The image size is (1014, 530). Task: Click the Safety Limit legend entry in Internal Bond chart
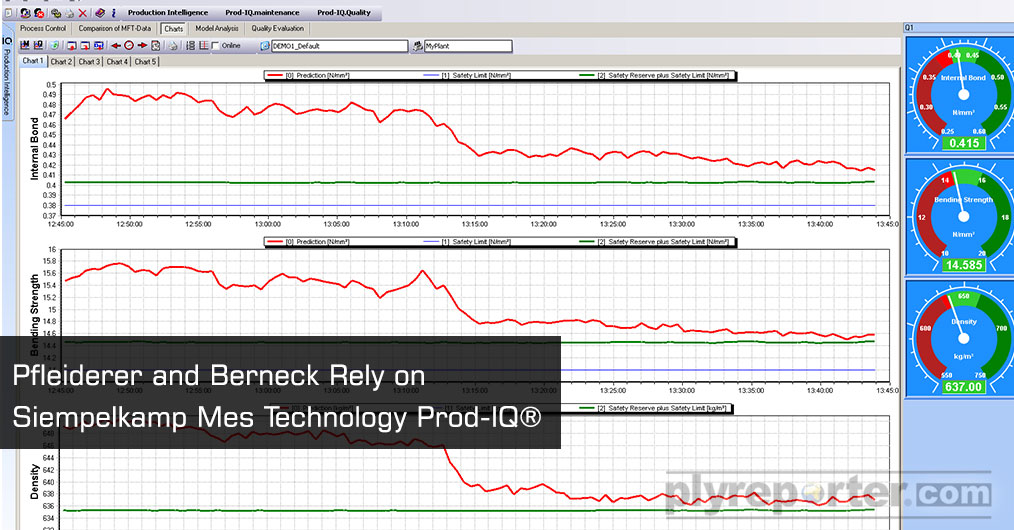467,76
